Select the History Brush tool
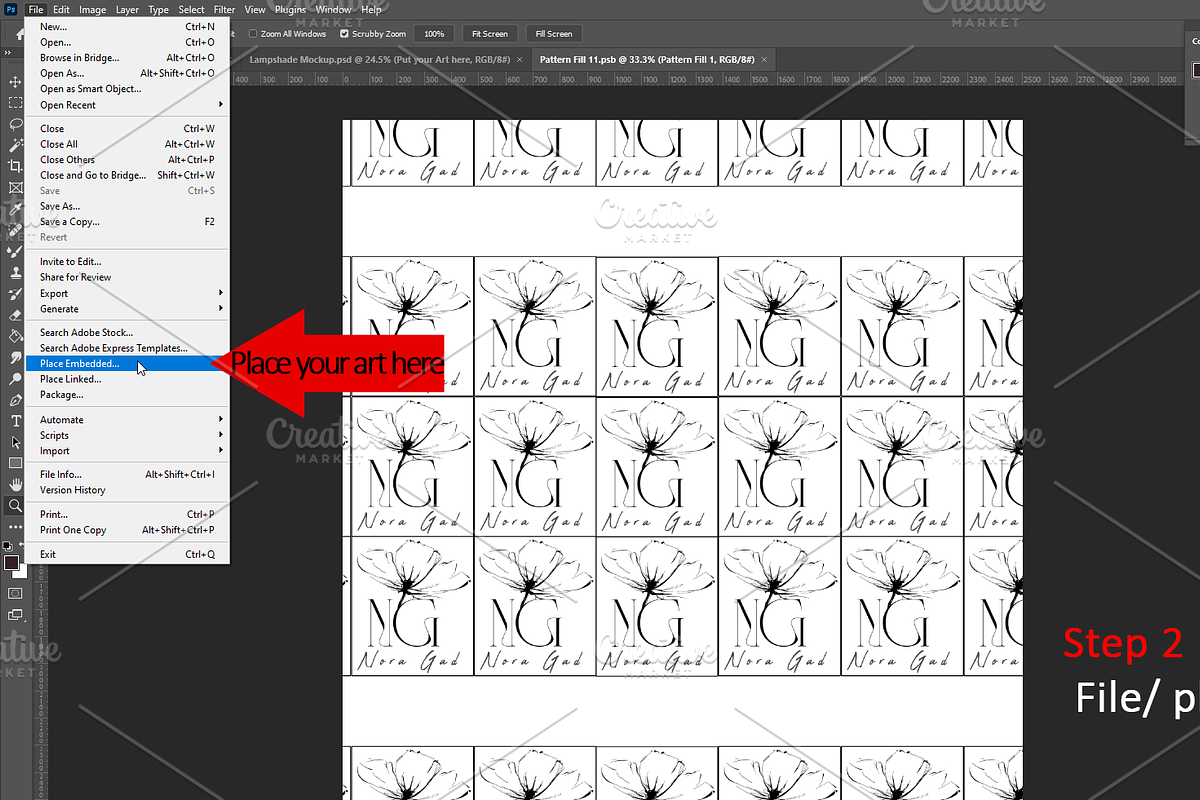Screen dimensions: 1200x800 [x=15, y=294]
